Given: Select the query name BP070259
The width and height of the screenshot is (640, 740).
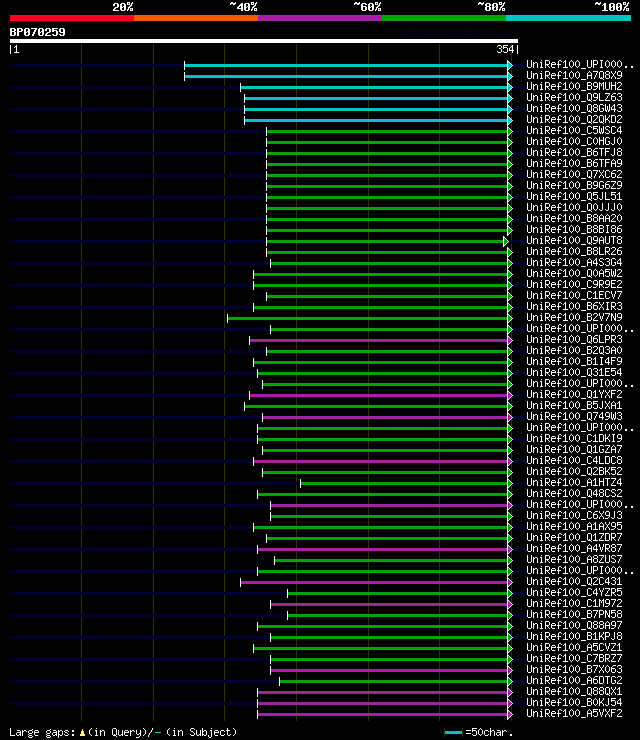Looking at the screenshot, I should coord(37,33).
